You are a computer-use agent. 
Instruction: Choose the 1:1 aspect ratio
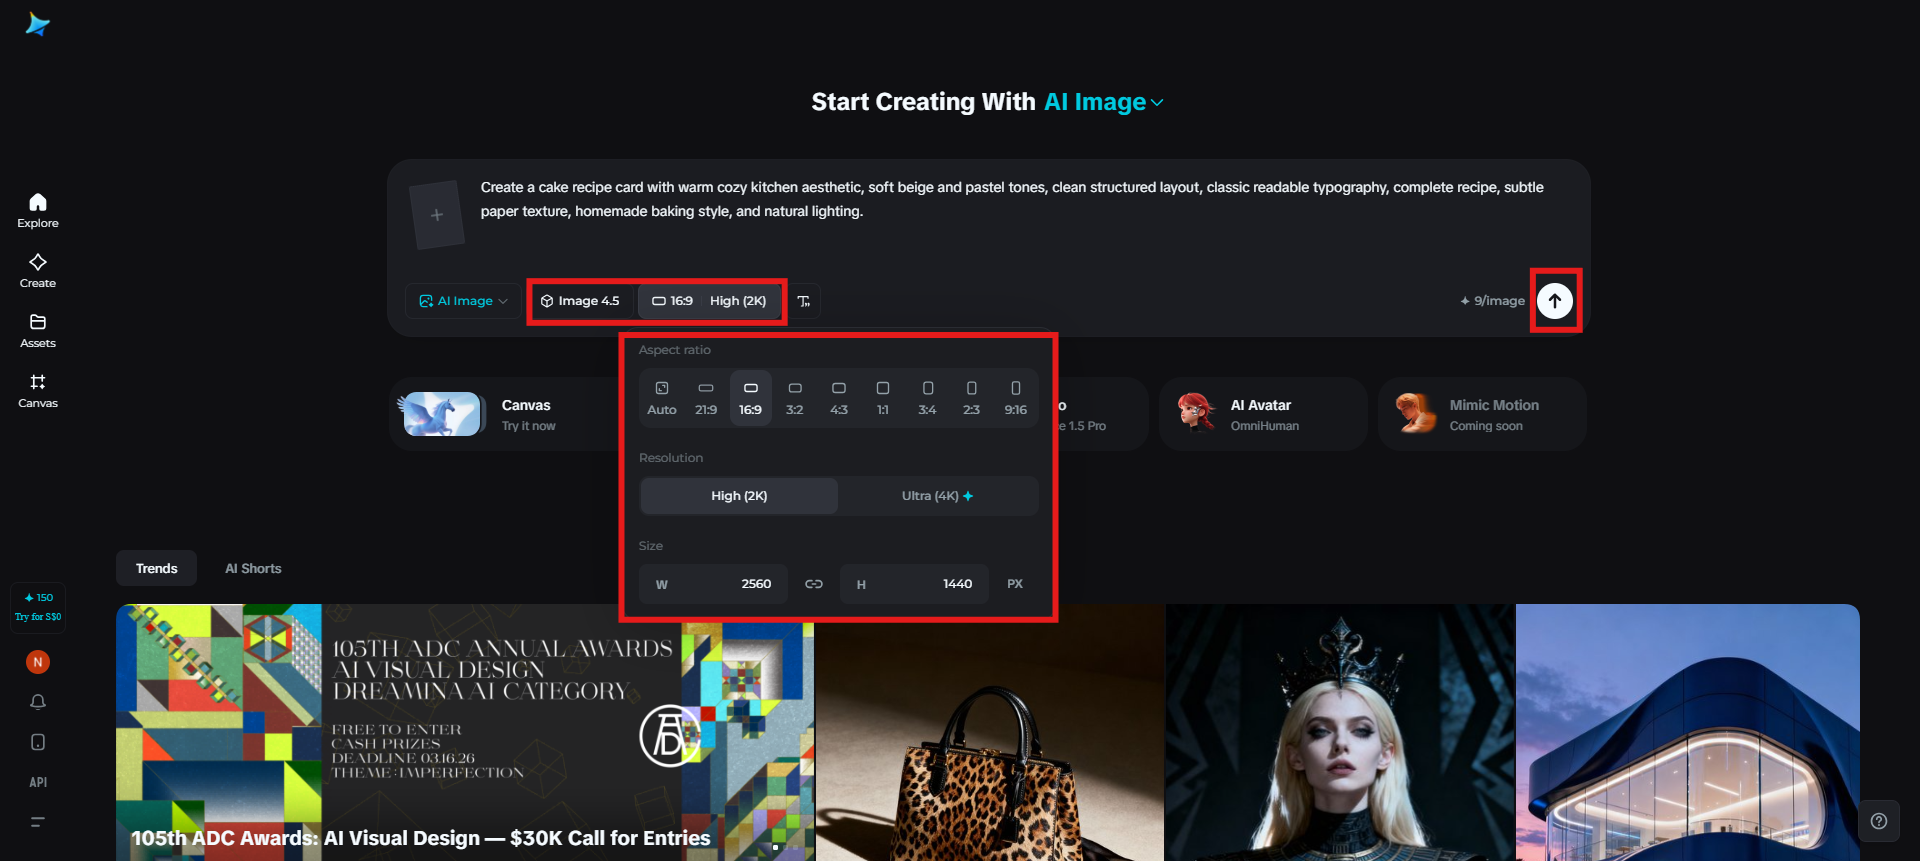[883, 398]
